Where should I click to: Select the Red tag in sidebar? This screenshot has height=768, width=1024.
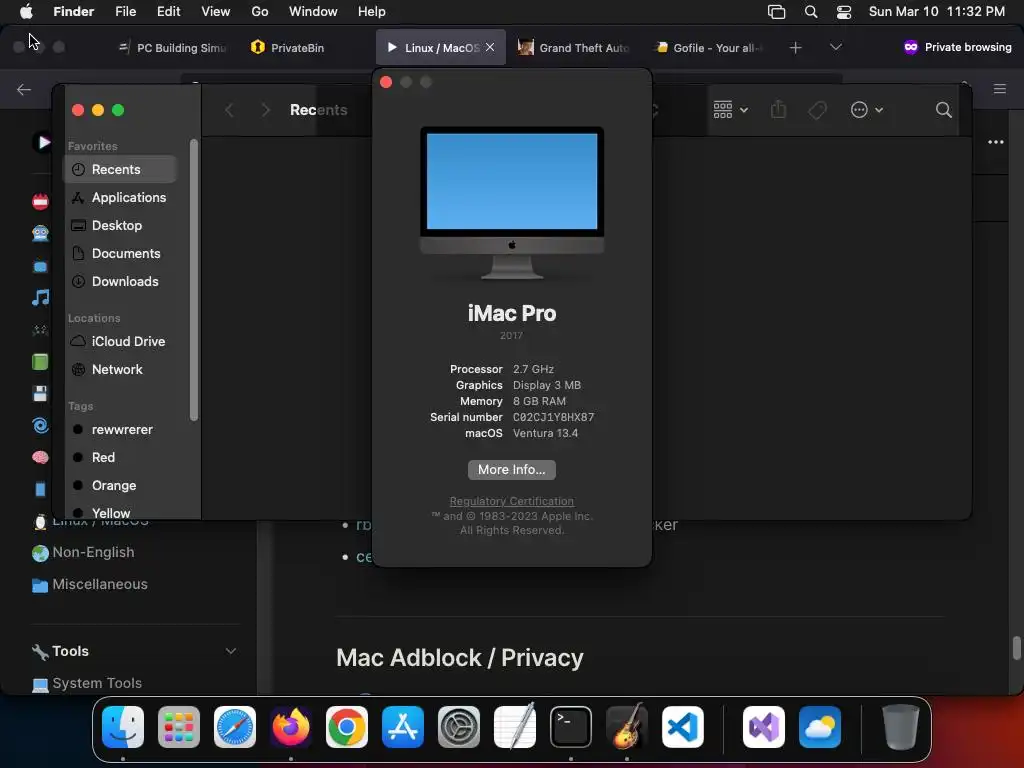[120, 458]
